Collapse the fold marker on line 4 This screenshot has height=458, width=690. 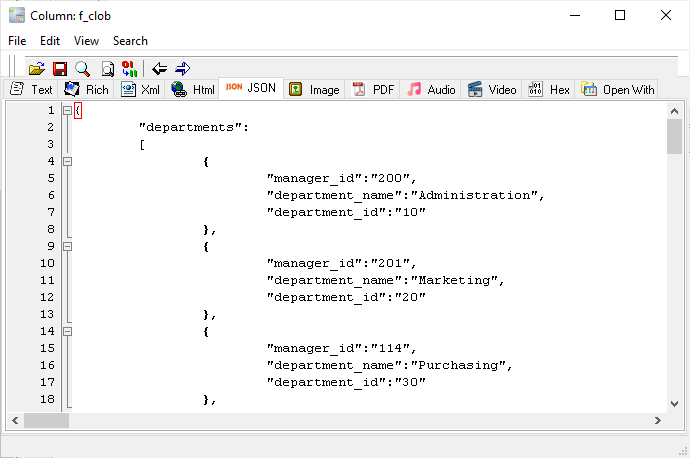pos(67,161)
